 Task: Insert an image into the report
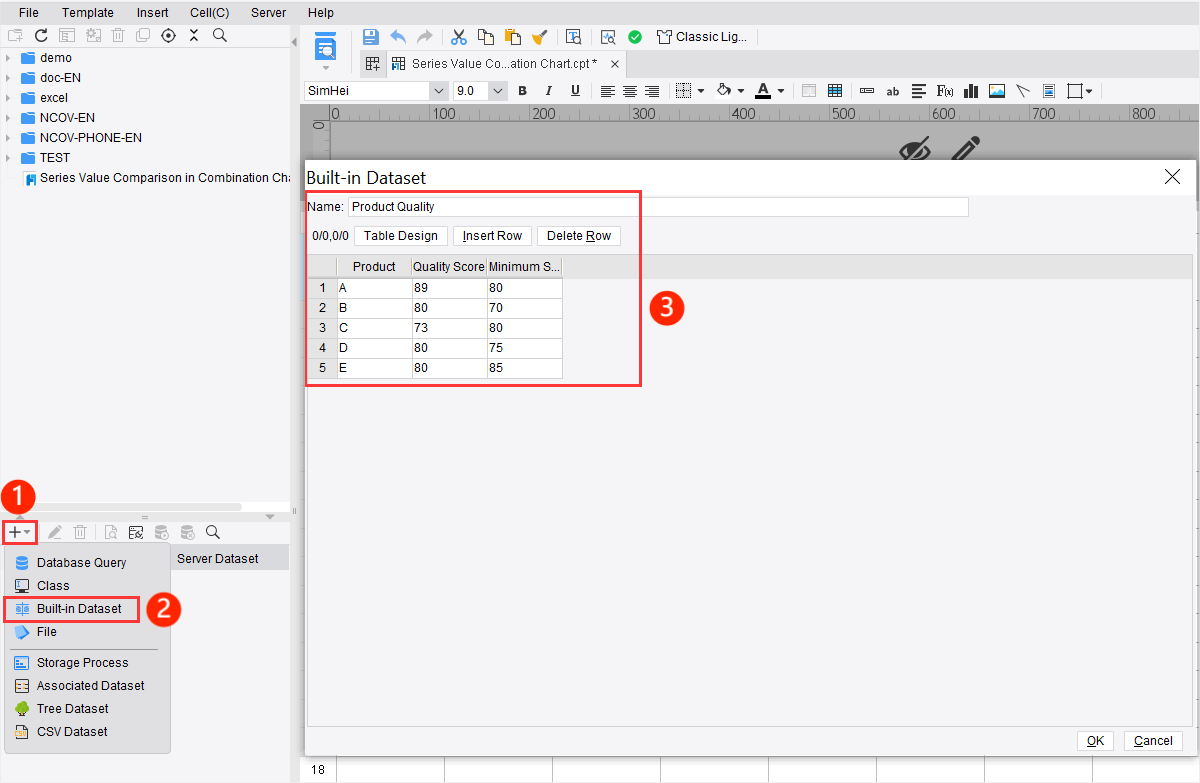pos(996,91)
